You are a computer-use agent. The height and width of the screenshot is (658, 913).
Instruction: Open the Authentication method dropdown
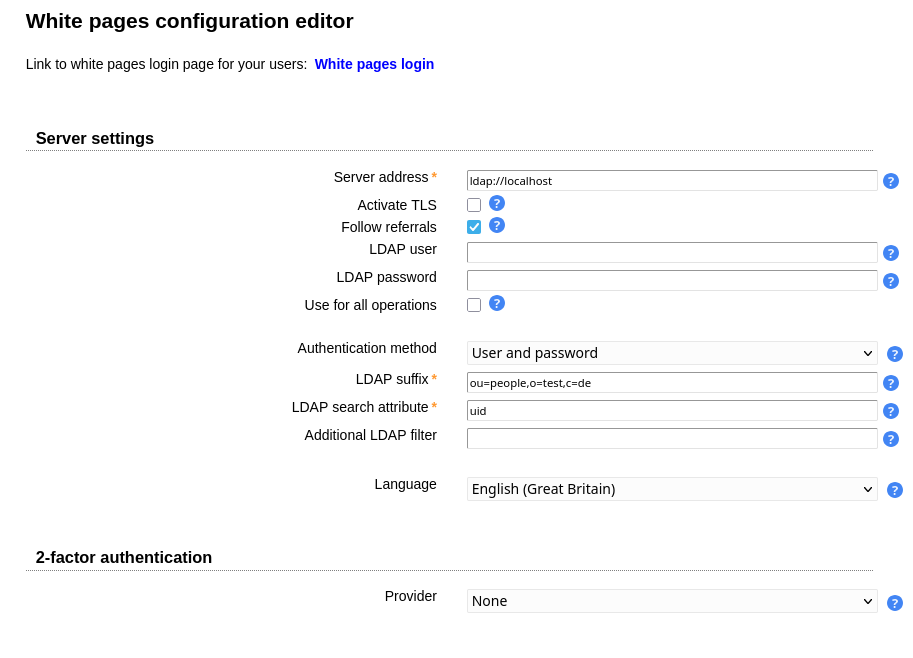point(671,353)
